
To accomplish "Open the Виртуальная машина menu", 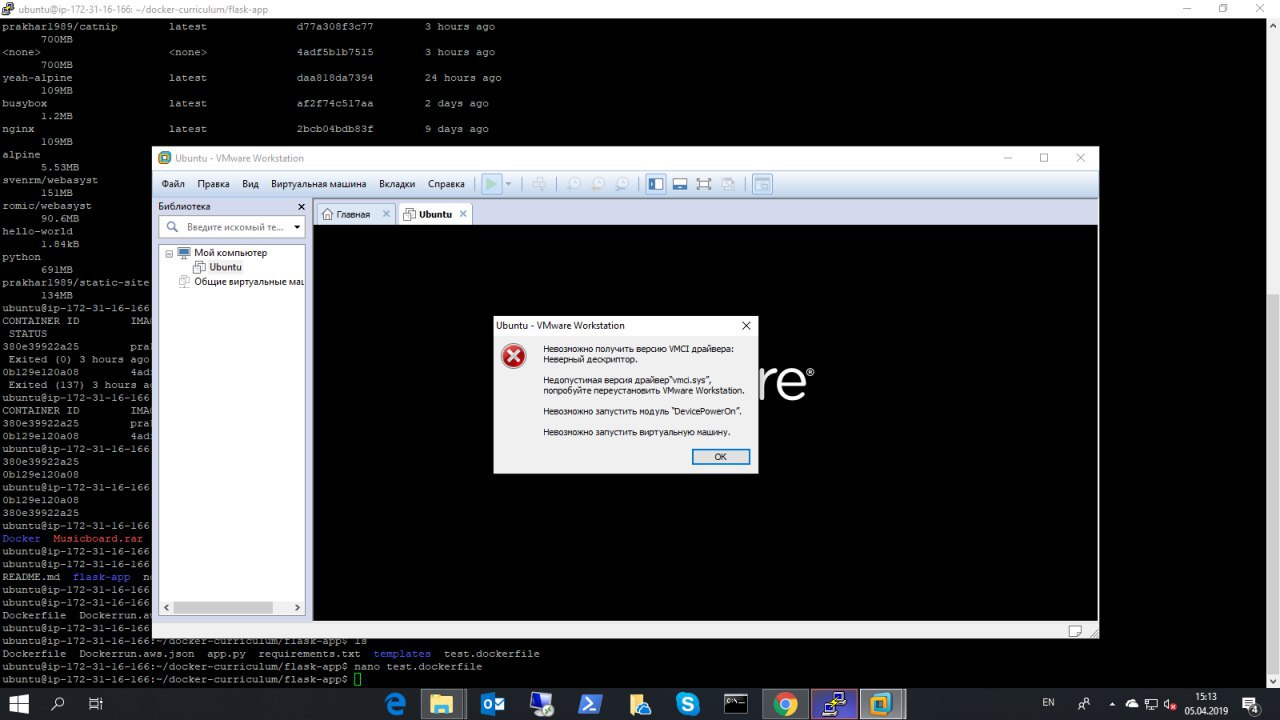I will (x=318, y=184).
